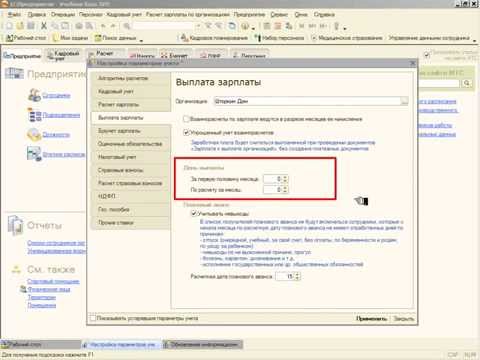480x360 pixels.
Task: Open Мои задачи from the toolbar
Action: click(70, 38)
